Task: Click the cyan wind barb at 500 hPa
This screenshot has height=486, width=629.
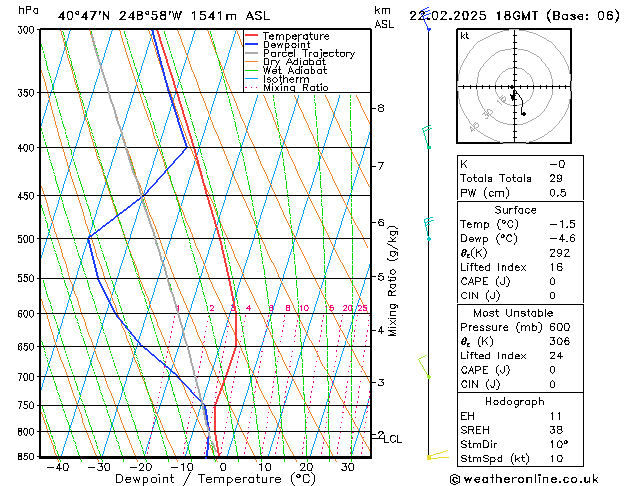Action: [x=428, y=229]
